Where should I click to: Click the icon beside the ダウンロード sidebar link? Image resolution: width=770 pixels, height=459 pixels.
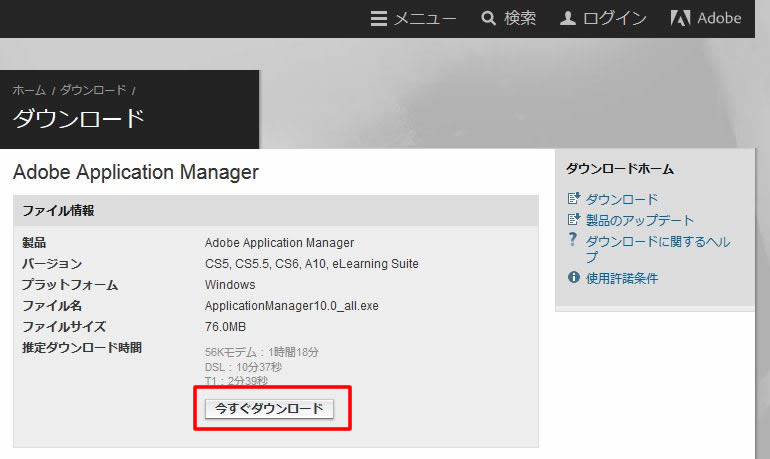574,198
